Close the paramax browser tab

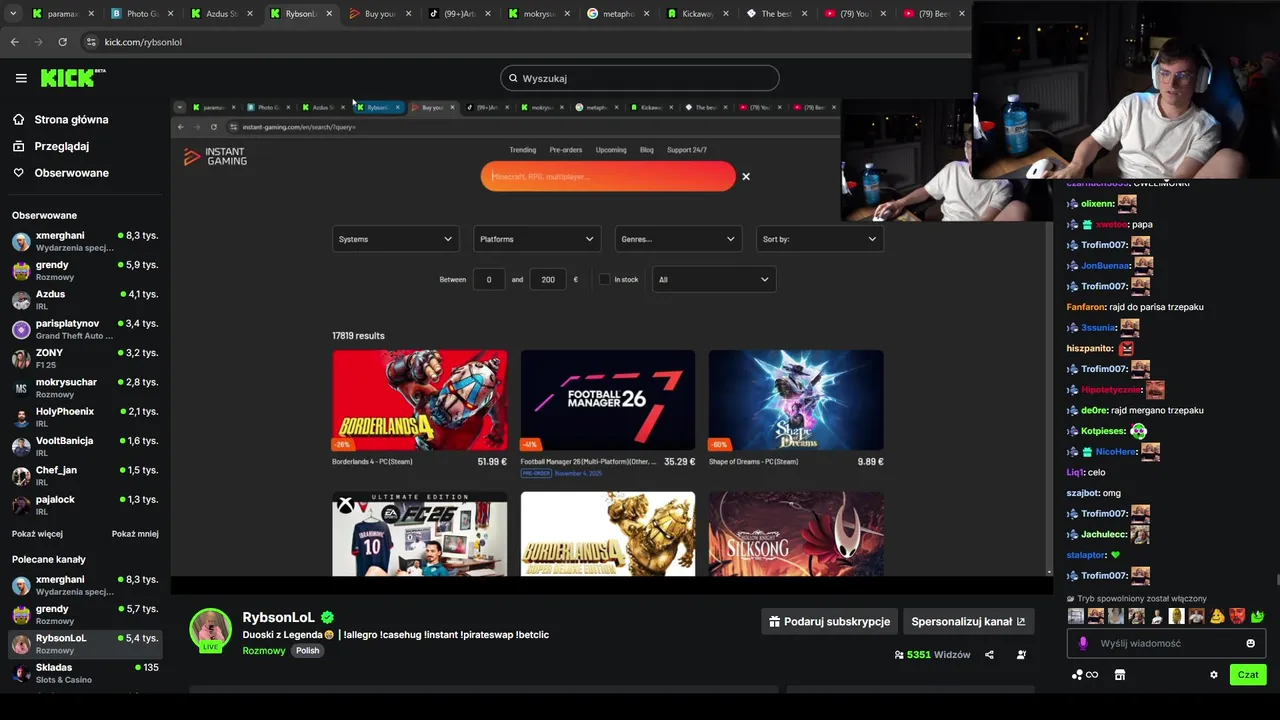pyautogui.click(x=91, y=14)
